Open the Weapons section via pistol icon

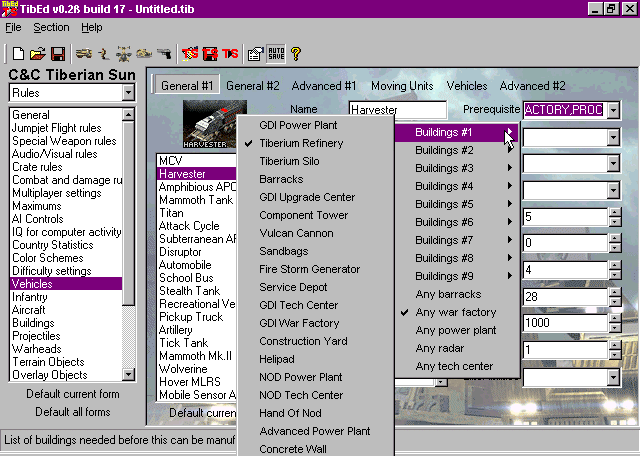coord(164,53)
